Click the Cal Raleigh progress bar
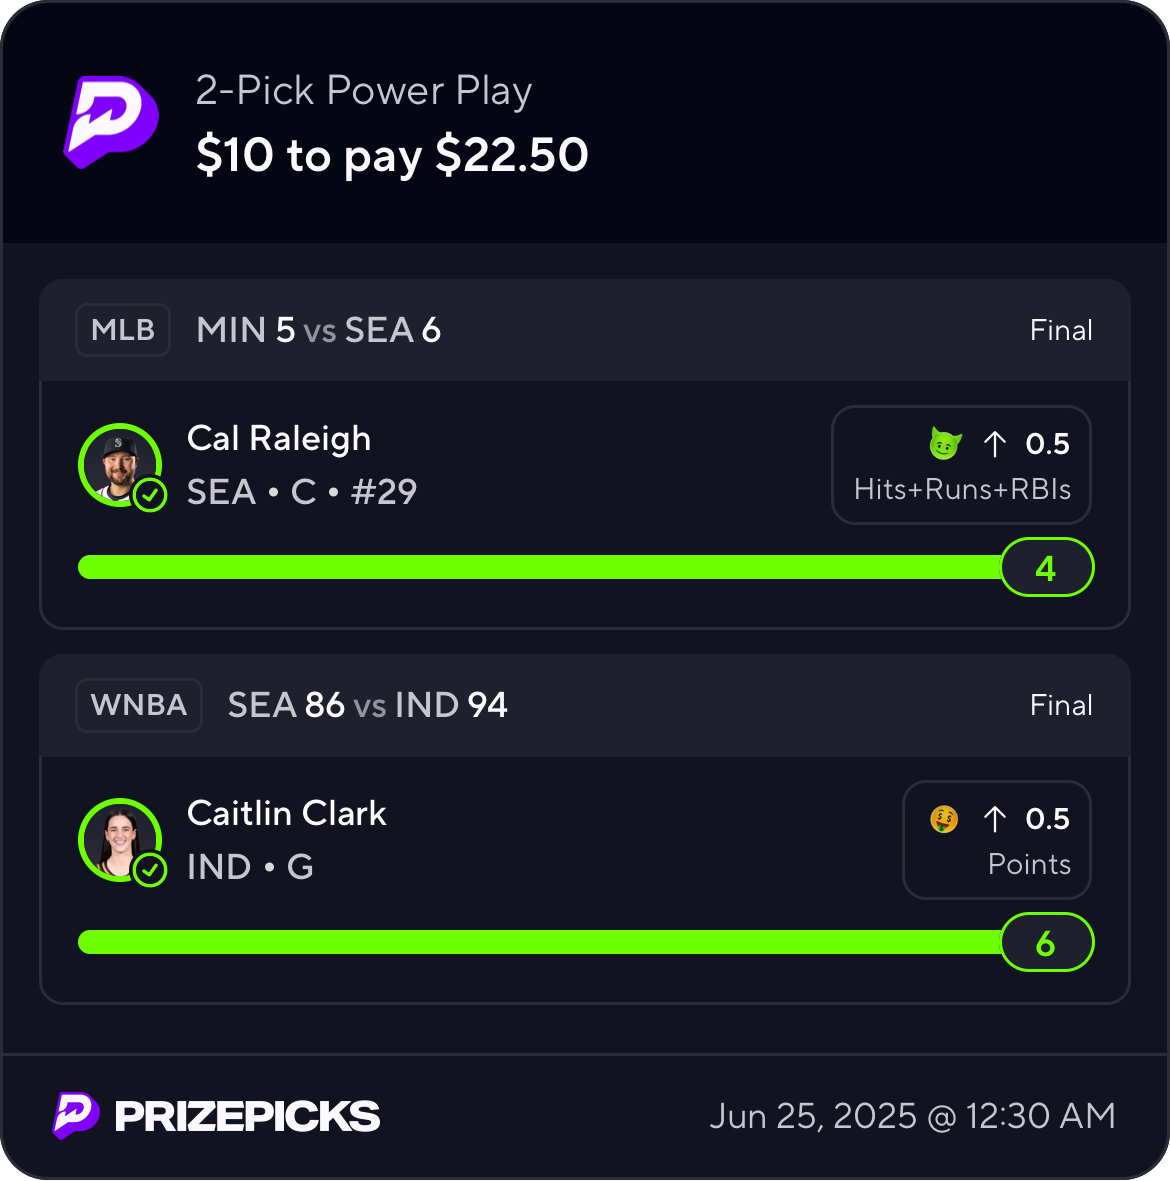This screenshot has height=1181, width=1170. (x=539, y=567)
